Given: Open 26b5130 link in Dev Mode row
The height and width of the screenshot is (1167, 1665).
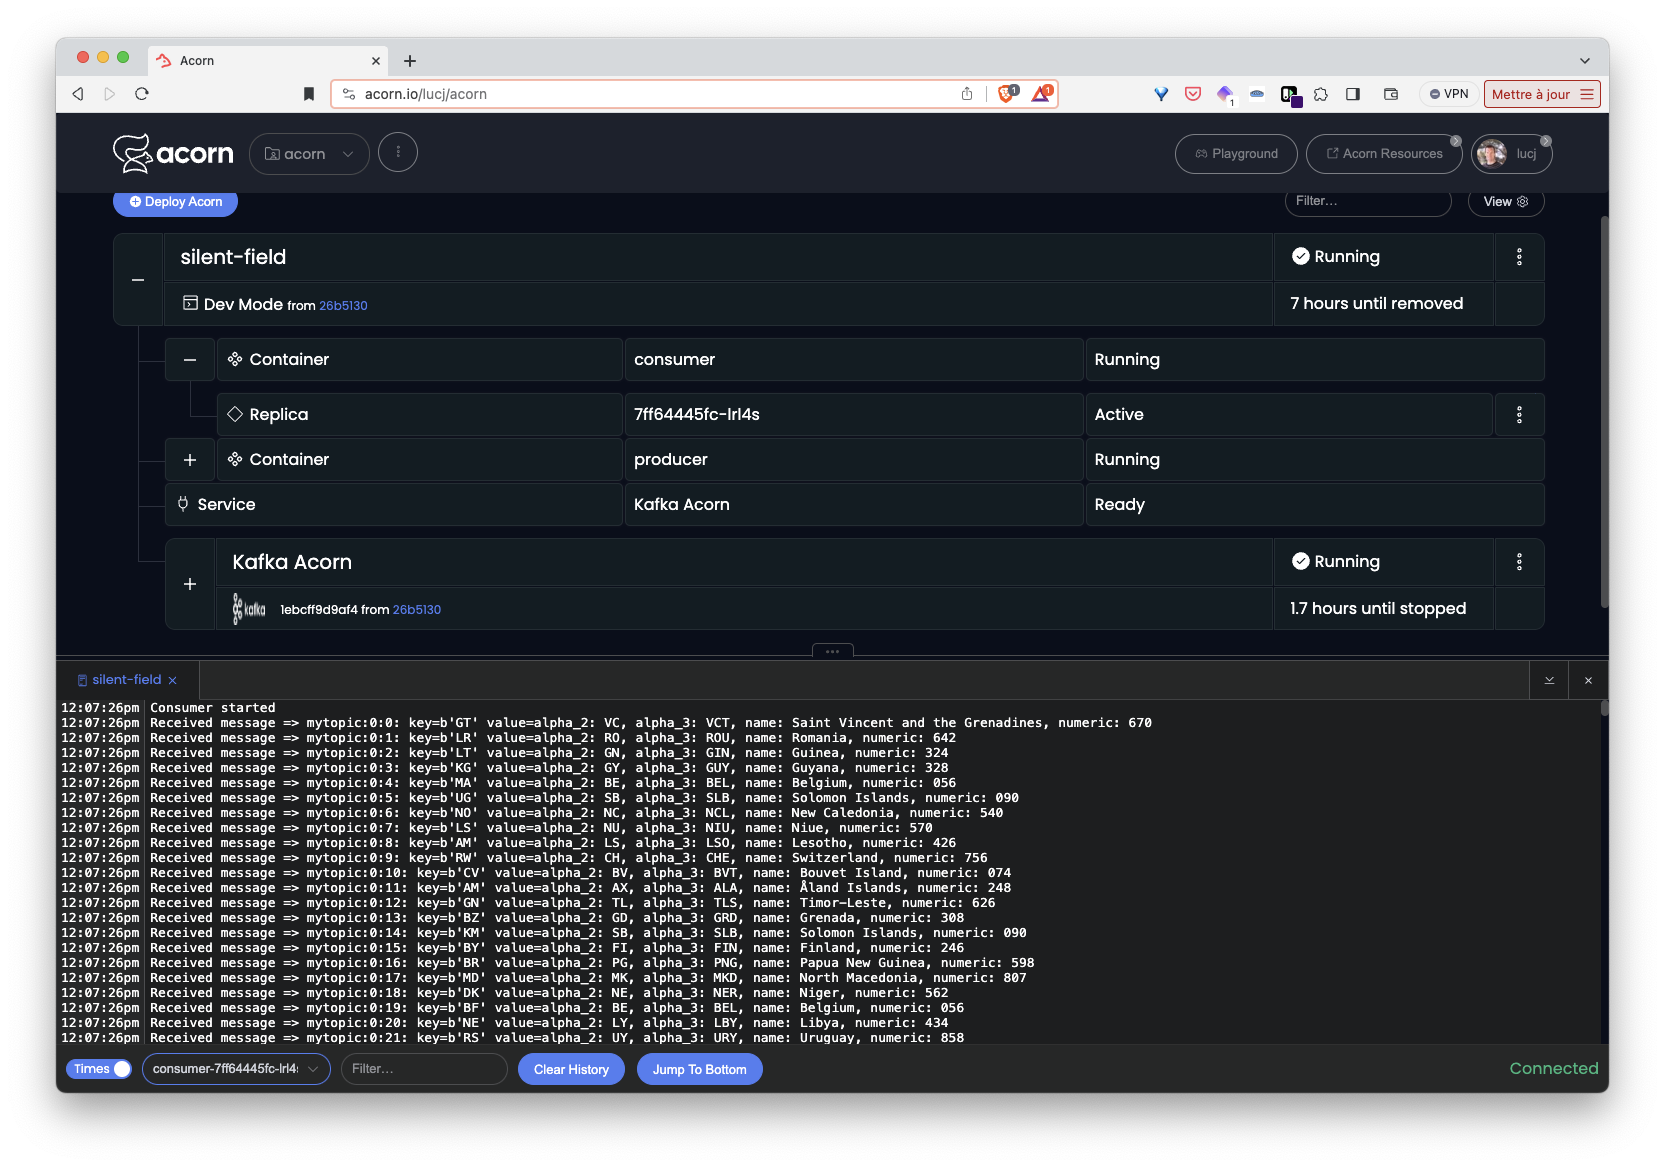Looking at the screenshot, I should pyautogui.click(x=343, y=306).
